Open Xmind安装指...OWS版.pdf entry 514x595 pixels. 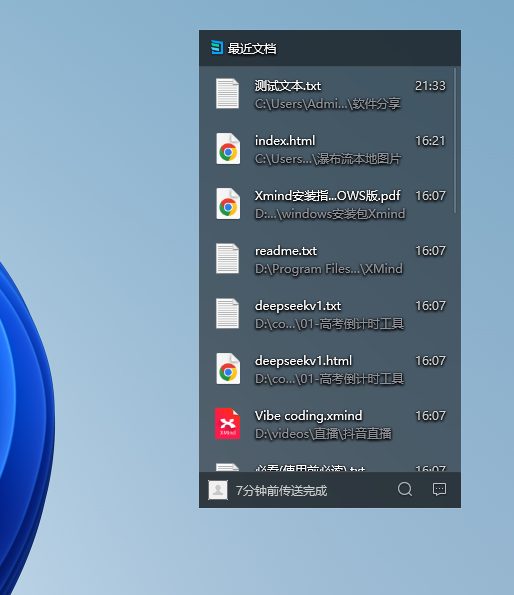[327, 196]
